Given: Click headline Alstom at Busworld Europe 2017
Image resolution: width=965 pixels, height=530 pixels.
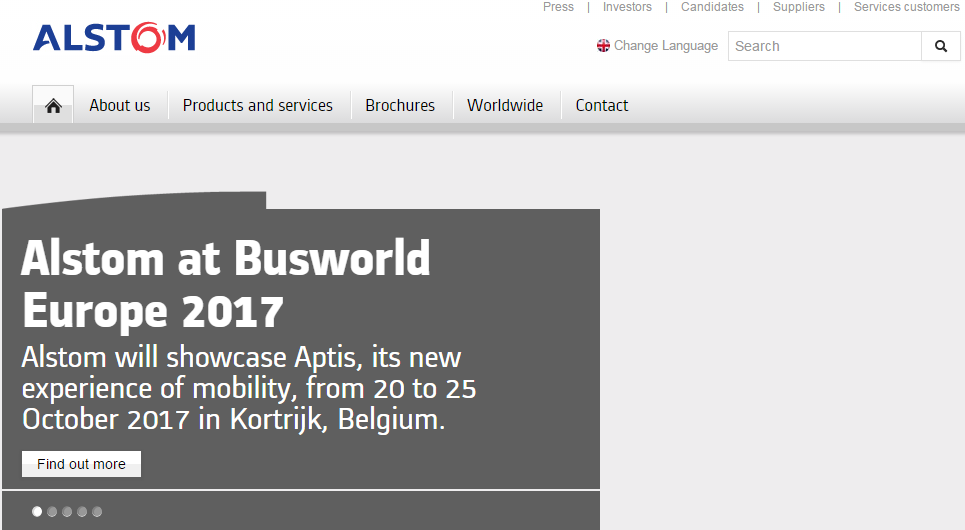Looking at the screenshot, I should pos(226,284).
